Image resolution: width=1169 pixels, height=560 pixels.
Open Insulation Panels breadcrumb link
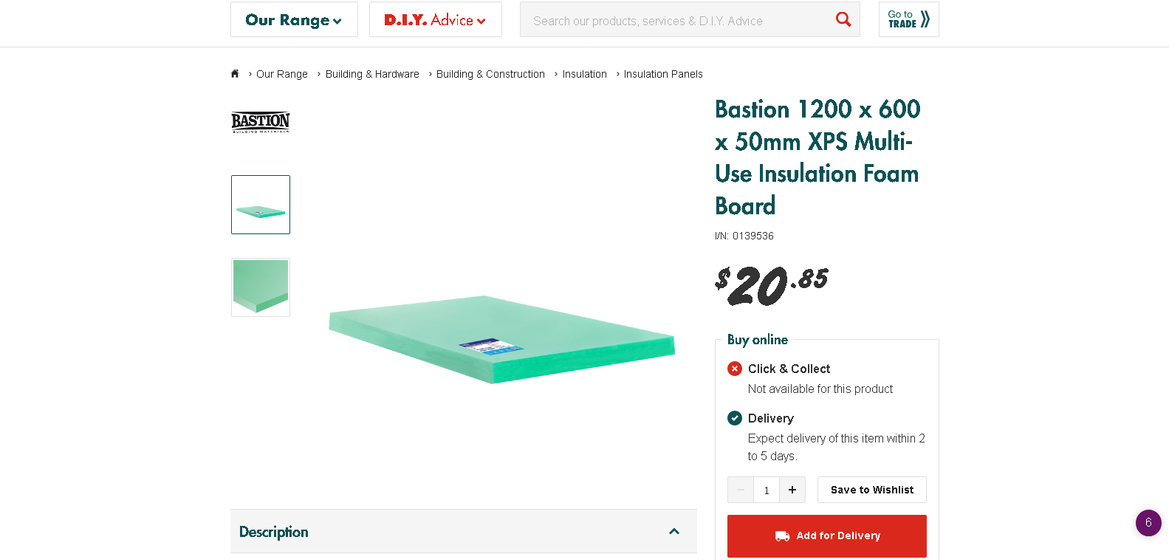click(663, 74)
